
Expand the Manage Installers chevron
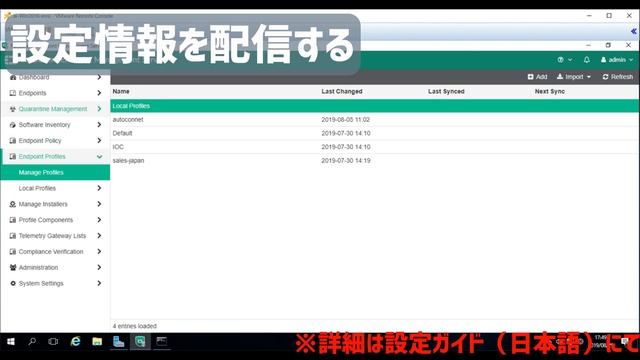pos(99,204)
